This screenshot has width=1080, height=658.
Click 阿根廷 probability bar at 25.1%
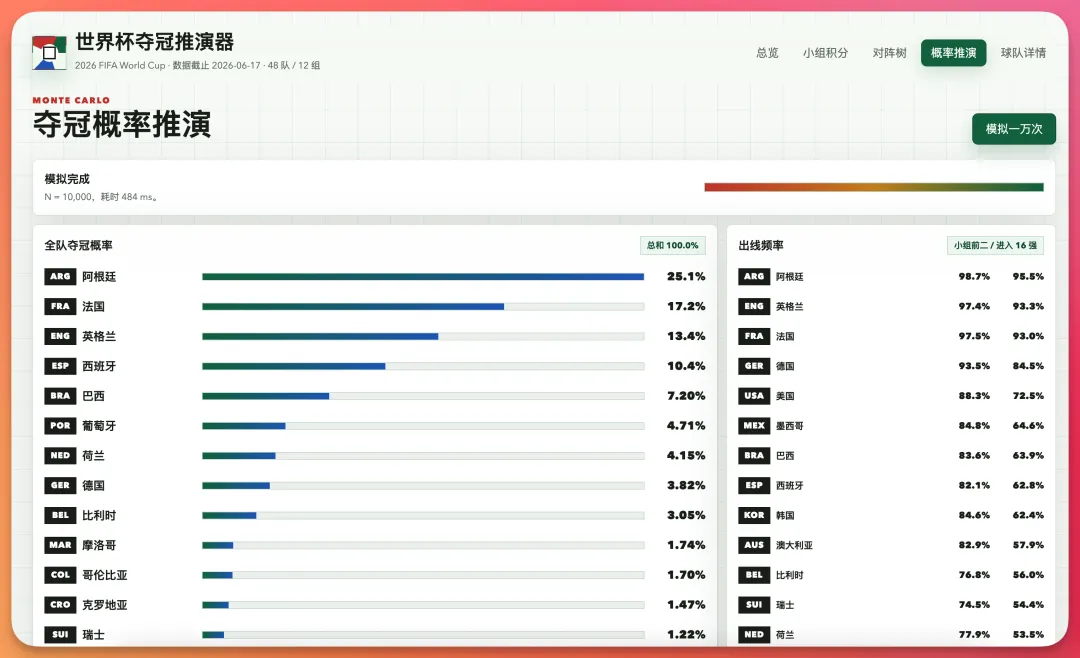pyautogui.click(x=423, y=276)
